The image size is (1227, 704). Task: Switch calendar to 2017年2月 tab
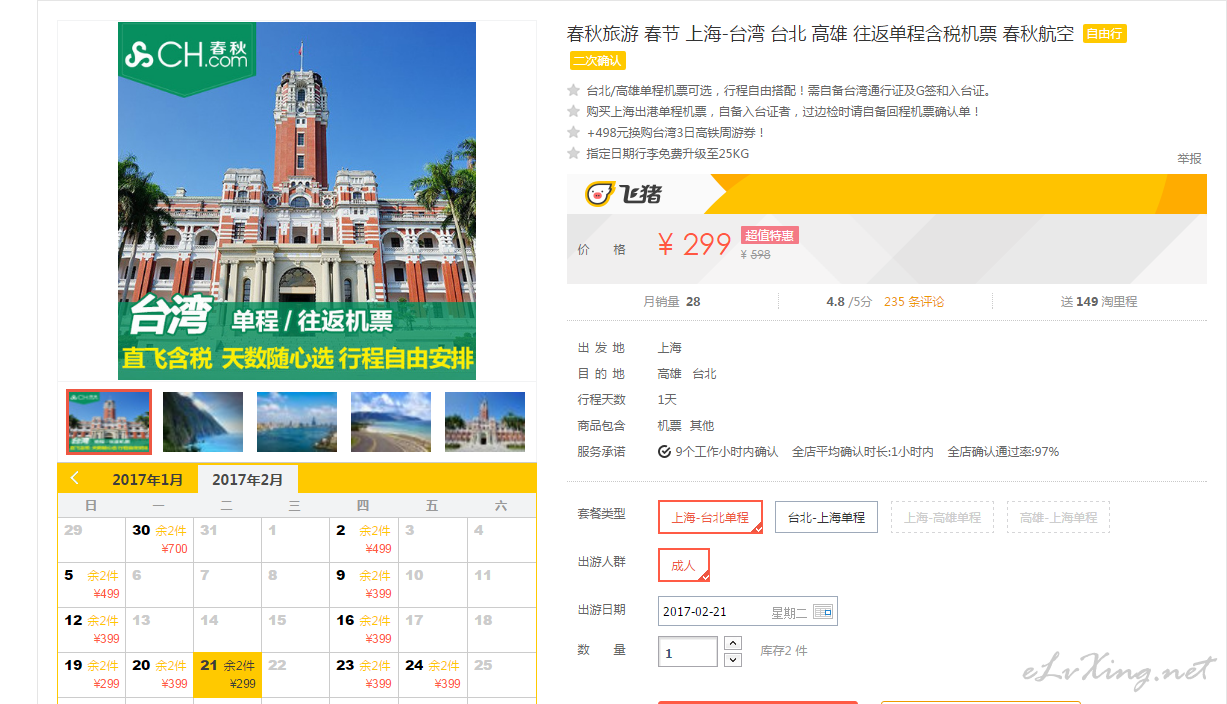pos(248,479)
